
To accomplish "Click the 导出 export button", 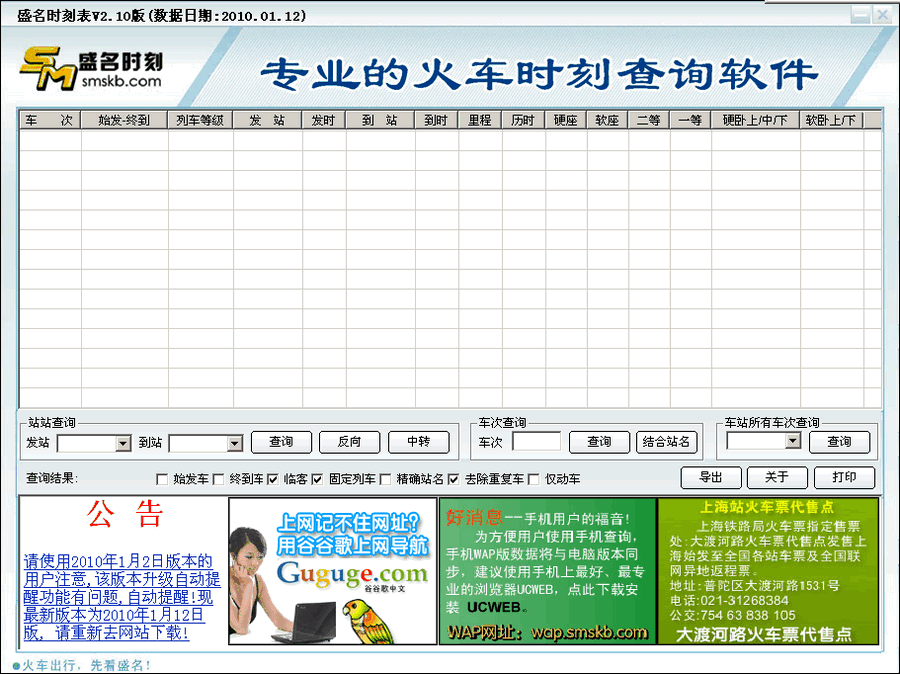I will coord(711,478).
